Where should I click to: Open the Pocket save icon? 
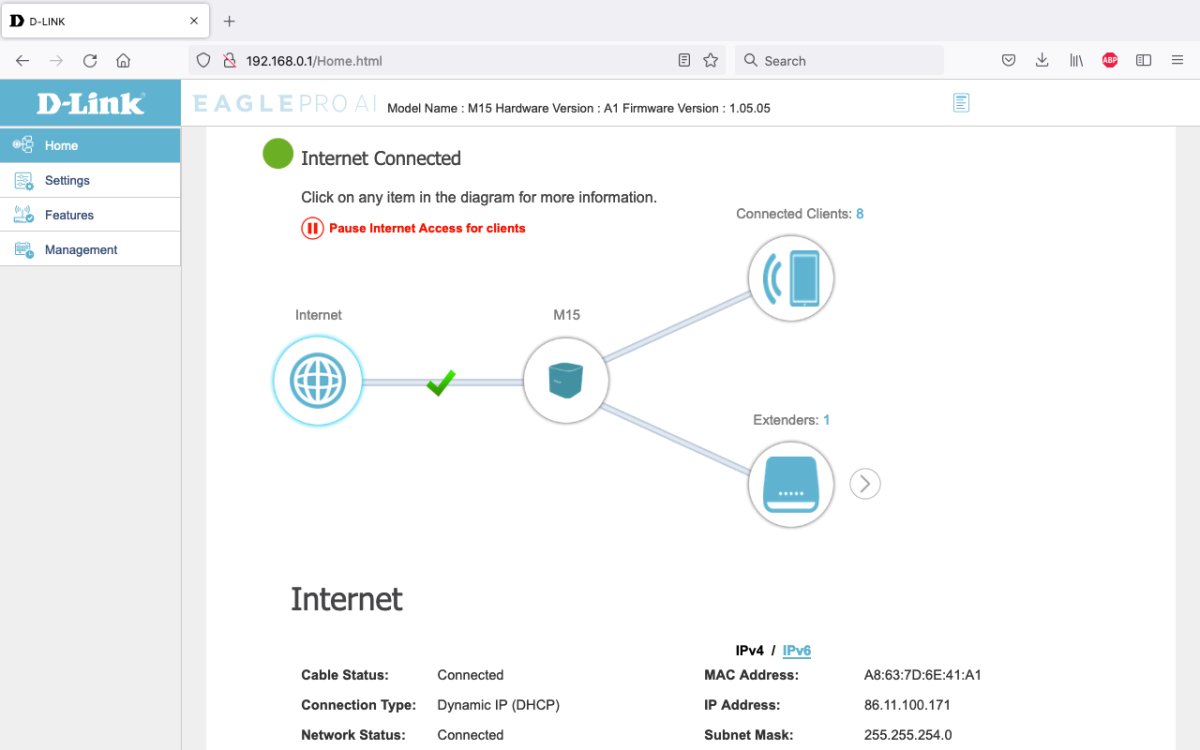[x=1008, y=61]
